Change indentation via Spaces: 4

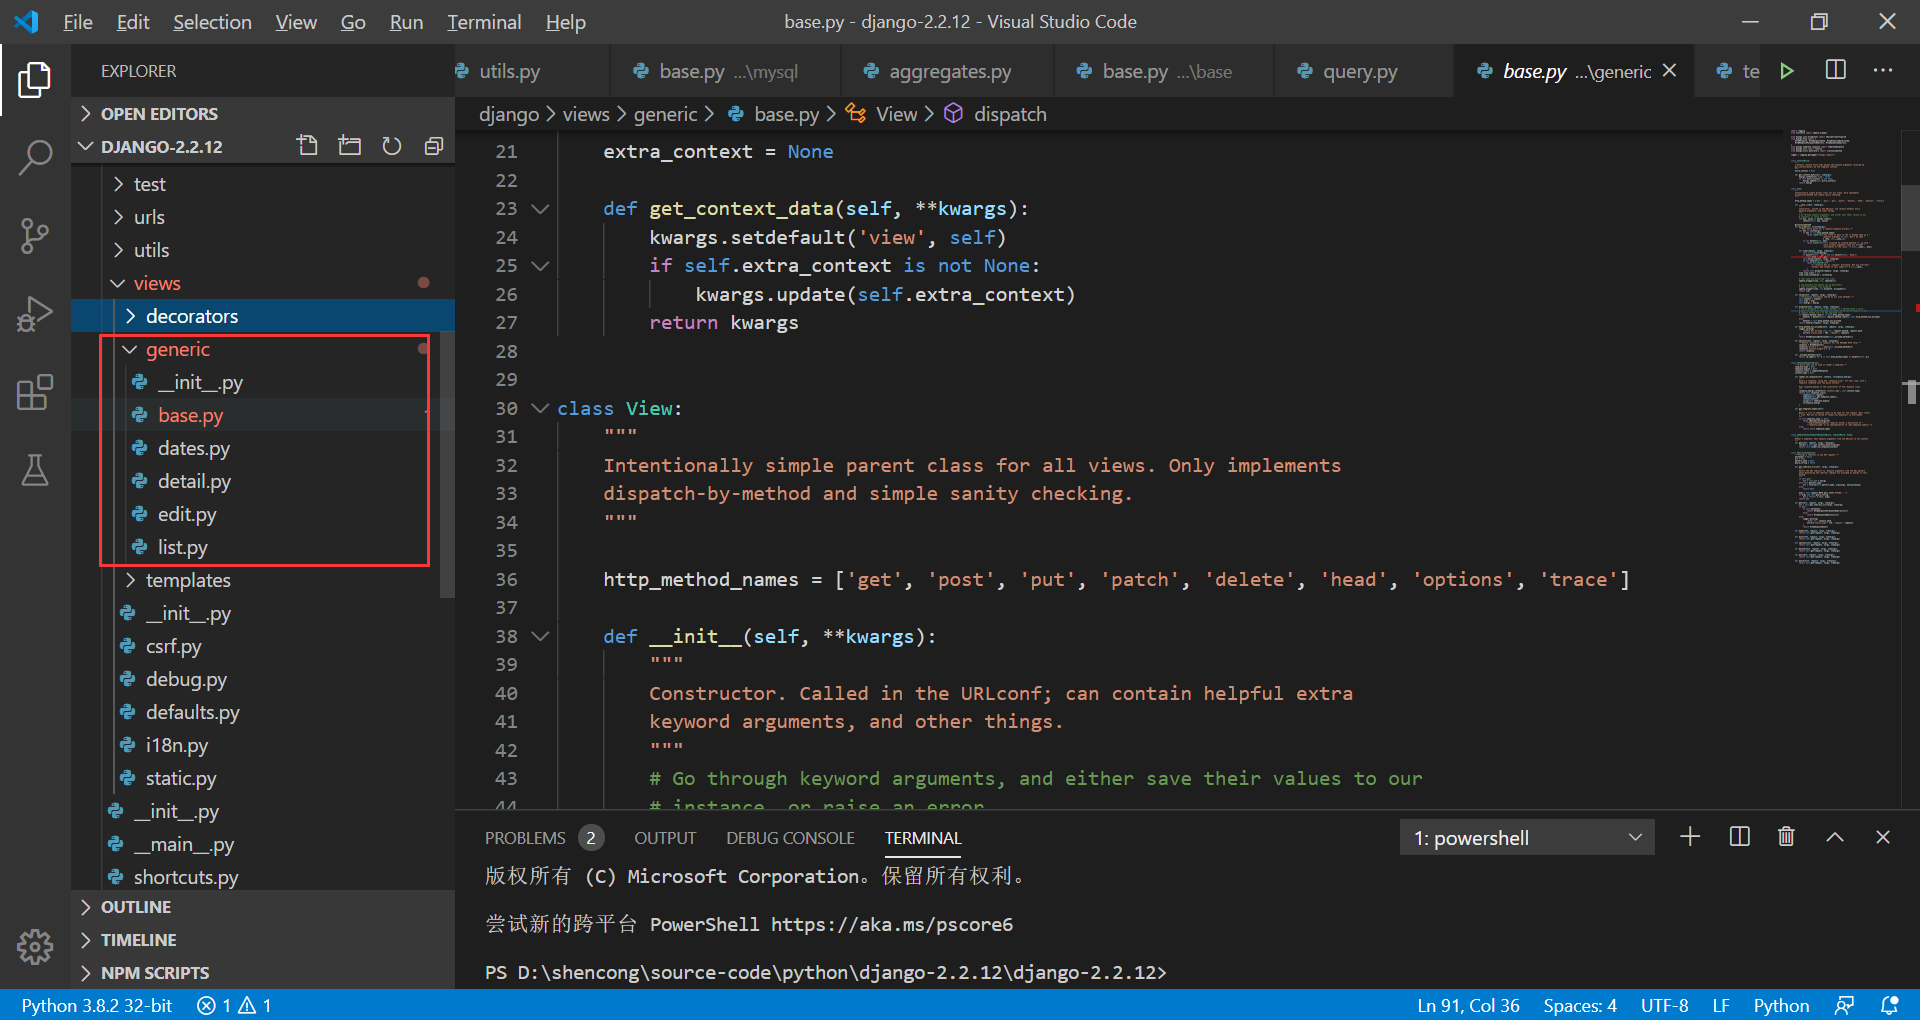(x=1580, y=1005)
